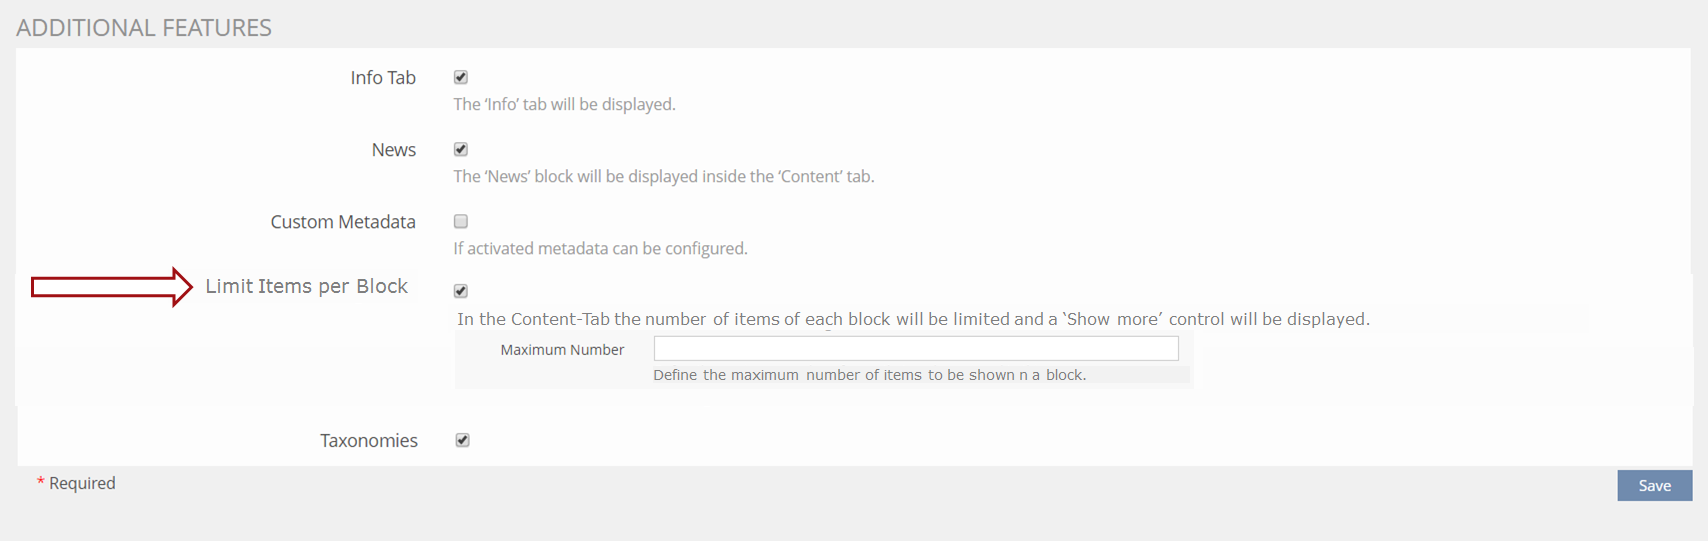Click the 'Limit Items per Block' label
This screenshot has width=1708, height=541.
(x=306, y=286)
